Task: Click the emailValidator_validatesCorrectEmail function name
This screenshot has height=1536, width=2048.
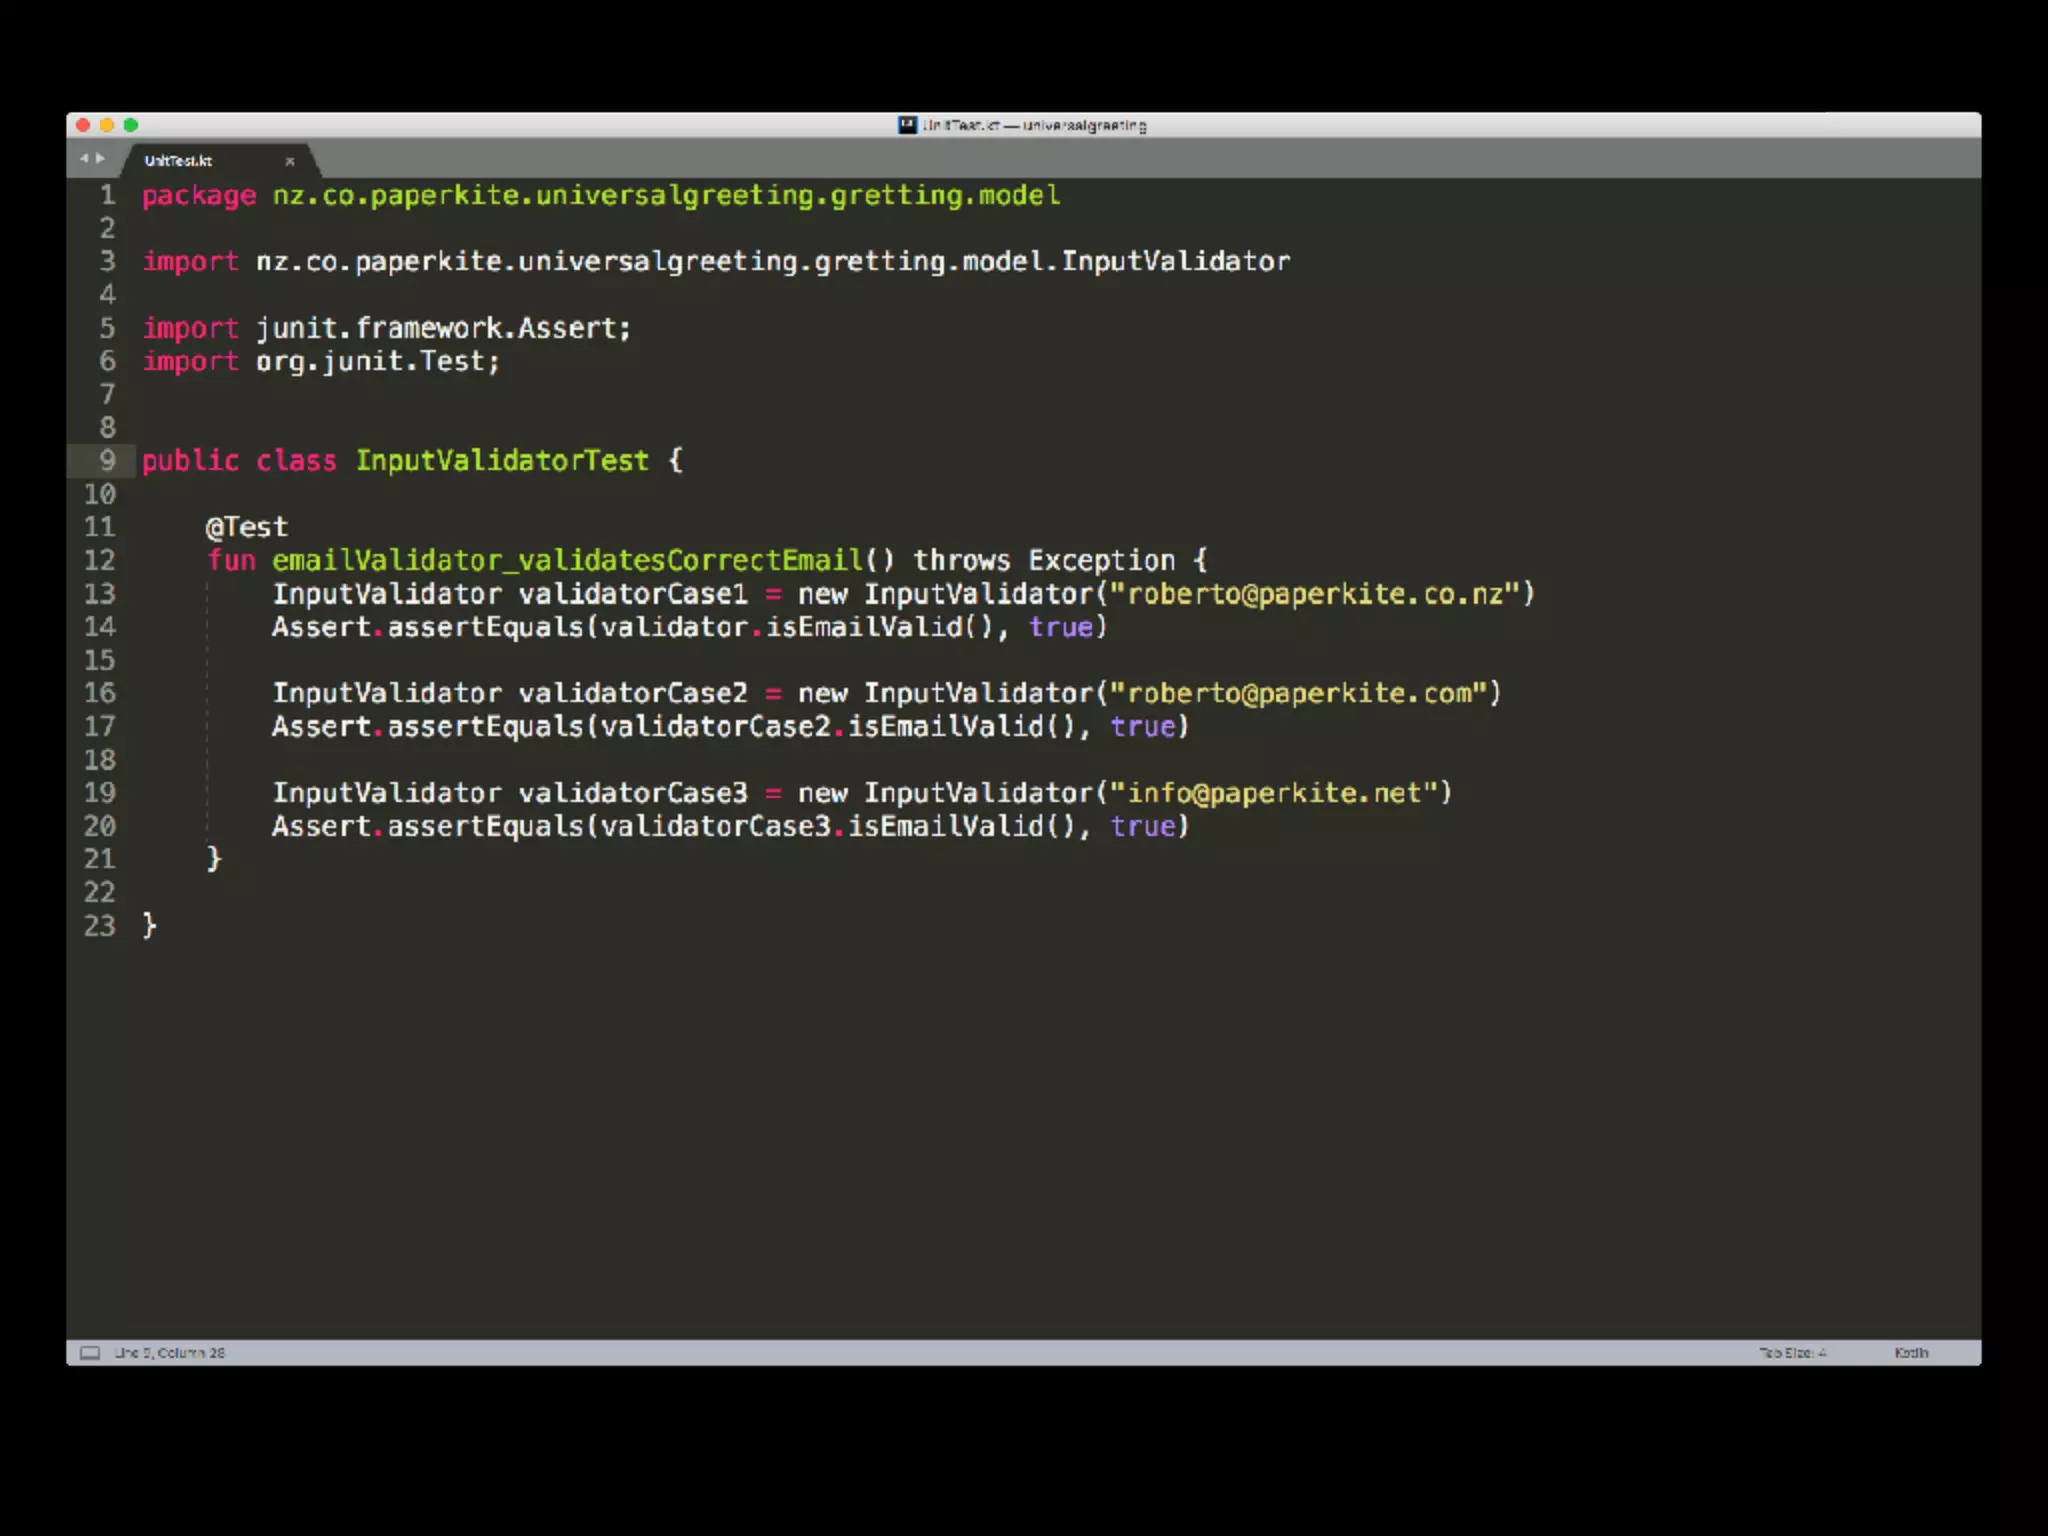Action: [567, 560]
